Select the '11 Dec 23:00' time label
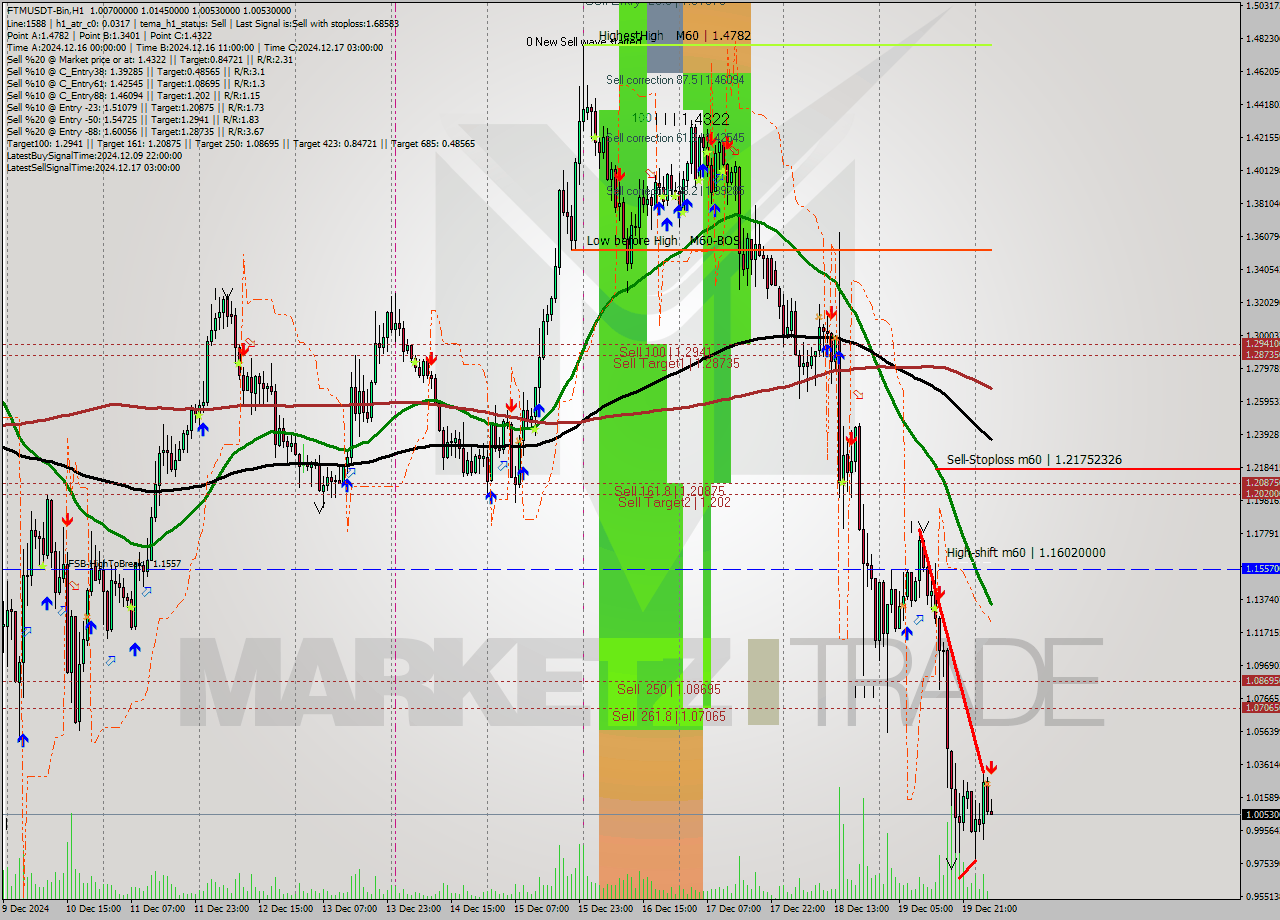The width and height of the screenshot is (1280, 920). click(222, 909)
